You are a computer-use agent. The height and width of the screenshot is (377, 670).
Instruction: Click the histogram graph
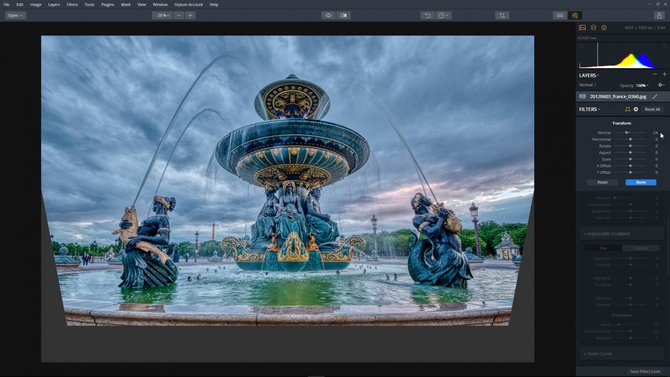(x=622, y=55)
